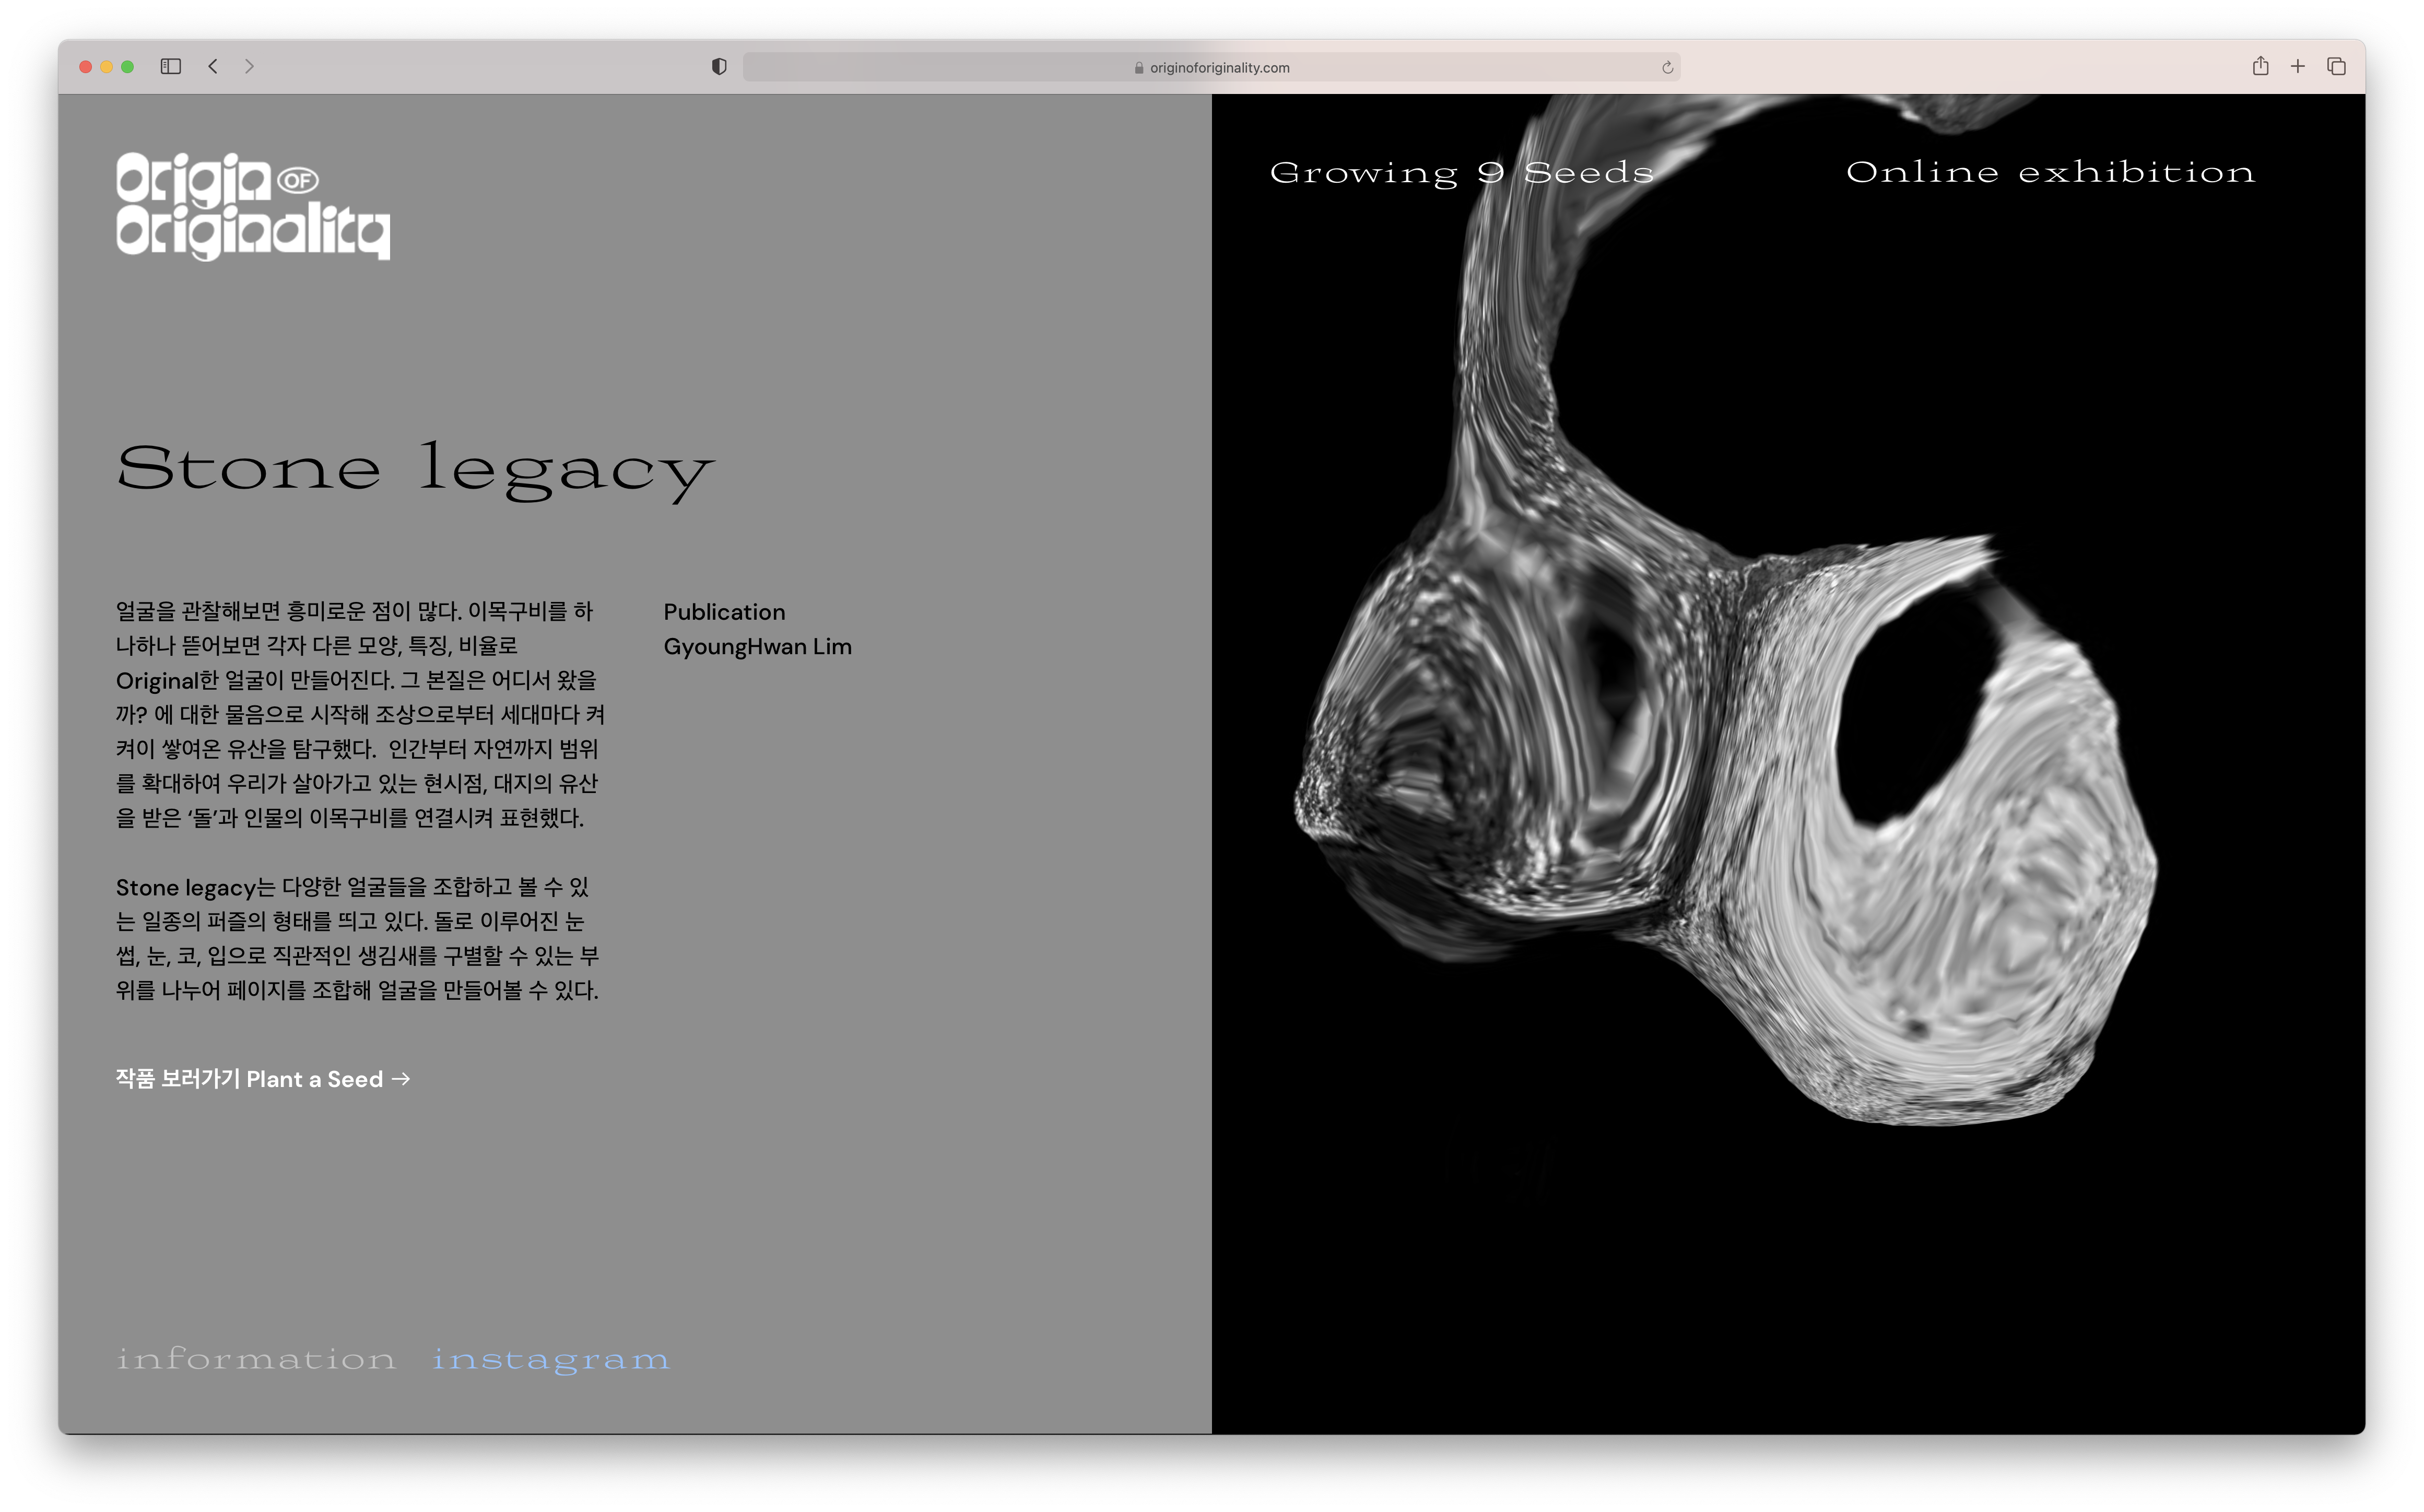The height and width of the screenshot is (1512, 2424).
Task: Reload the page with the refresh icon
Action: click(1667, 67)
